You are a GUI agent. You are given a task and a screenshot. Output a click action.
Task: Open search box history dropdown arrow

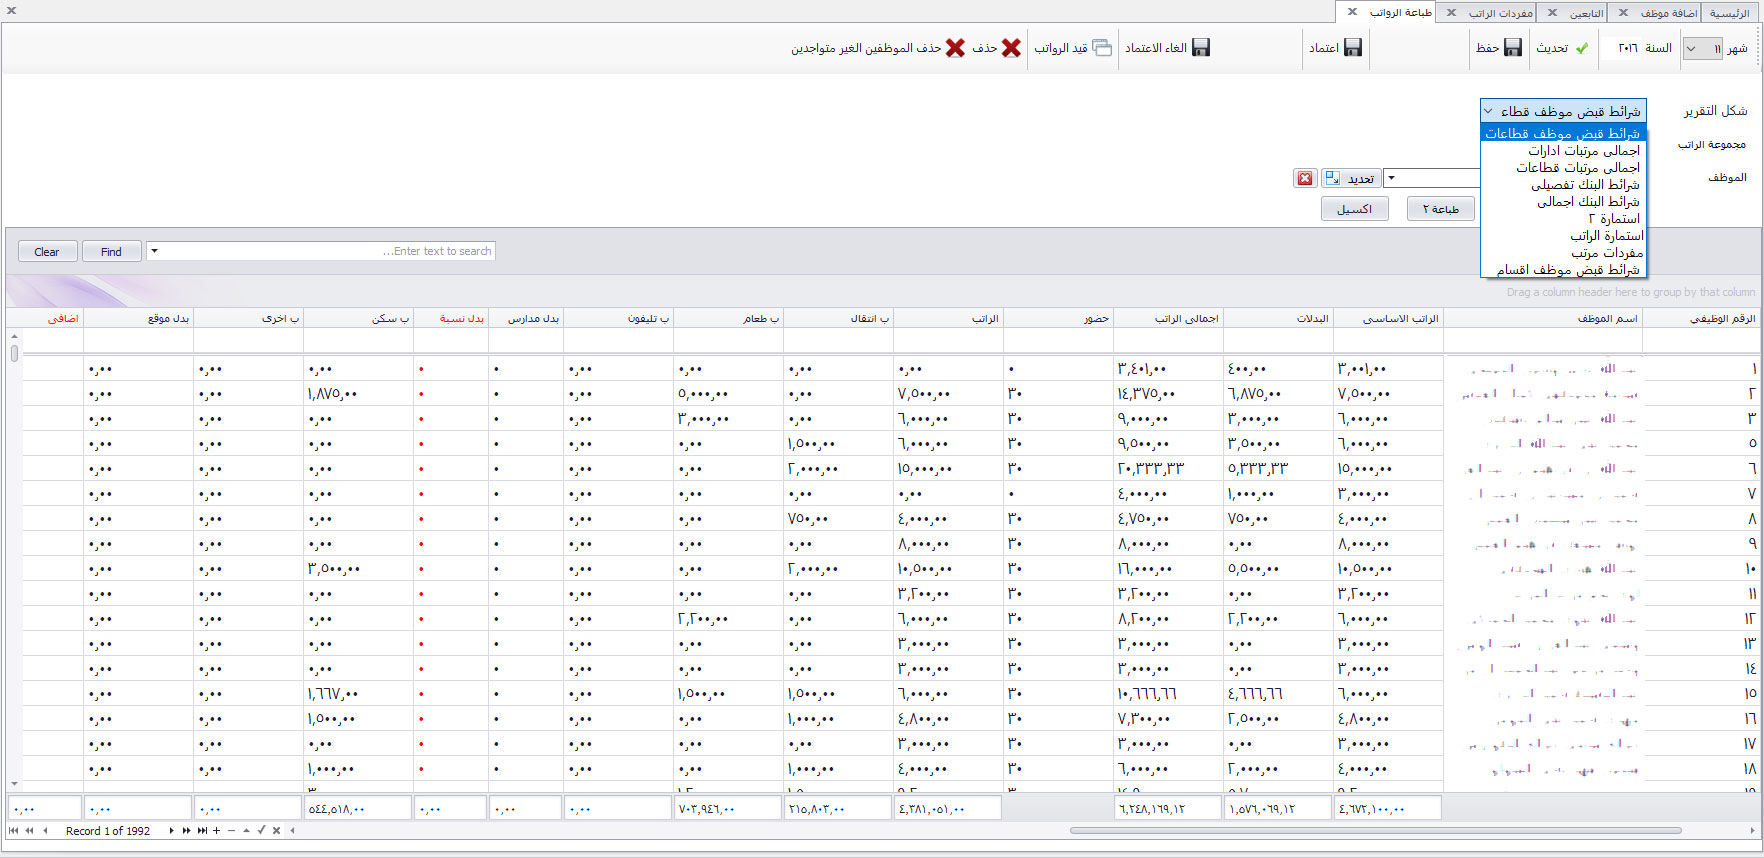[154, 251]
